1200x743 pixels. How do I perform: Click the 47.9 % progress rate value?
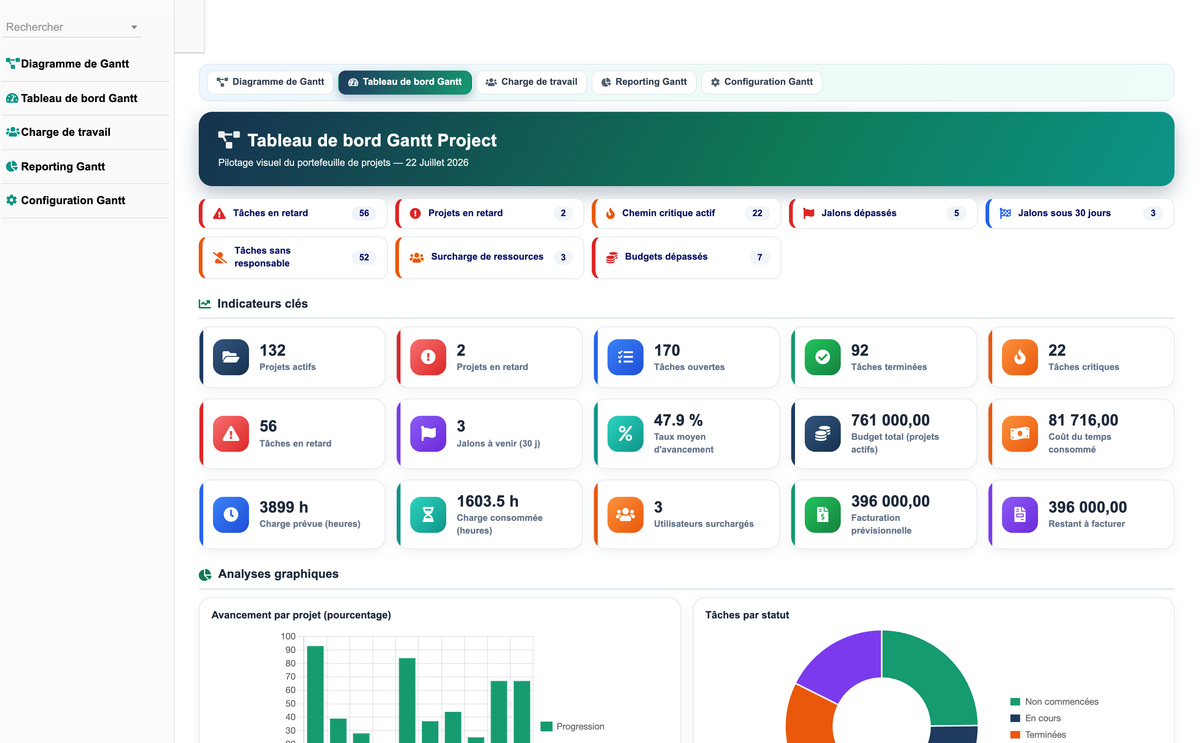click(x=678, y=420)
